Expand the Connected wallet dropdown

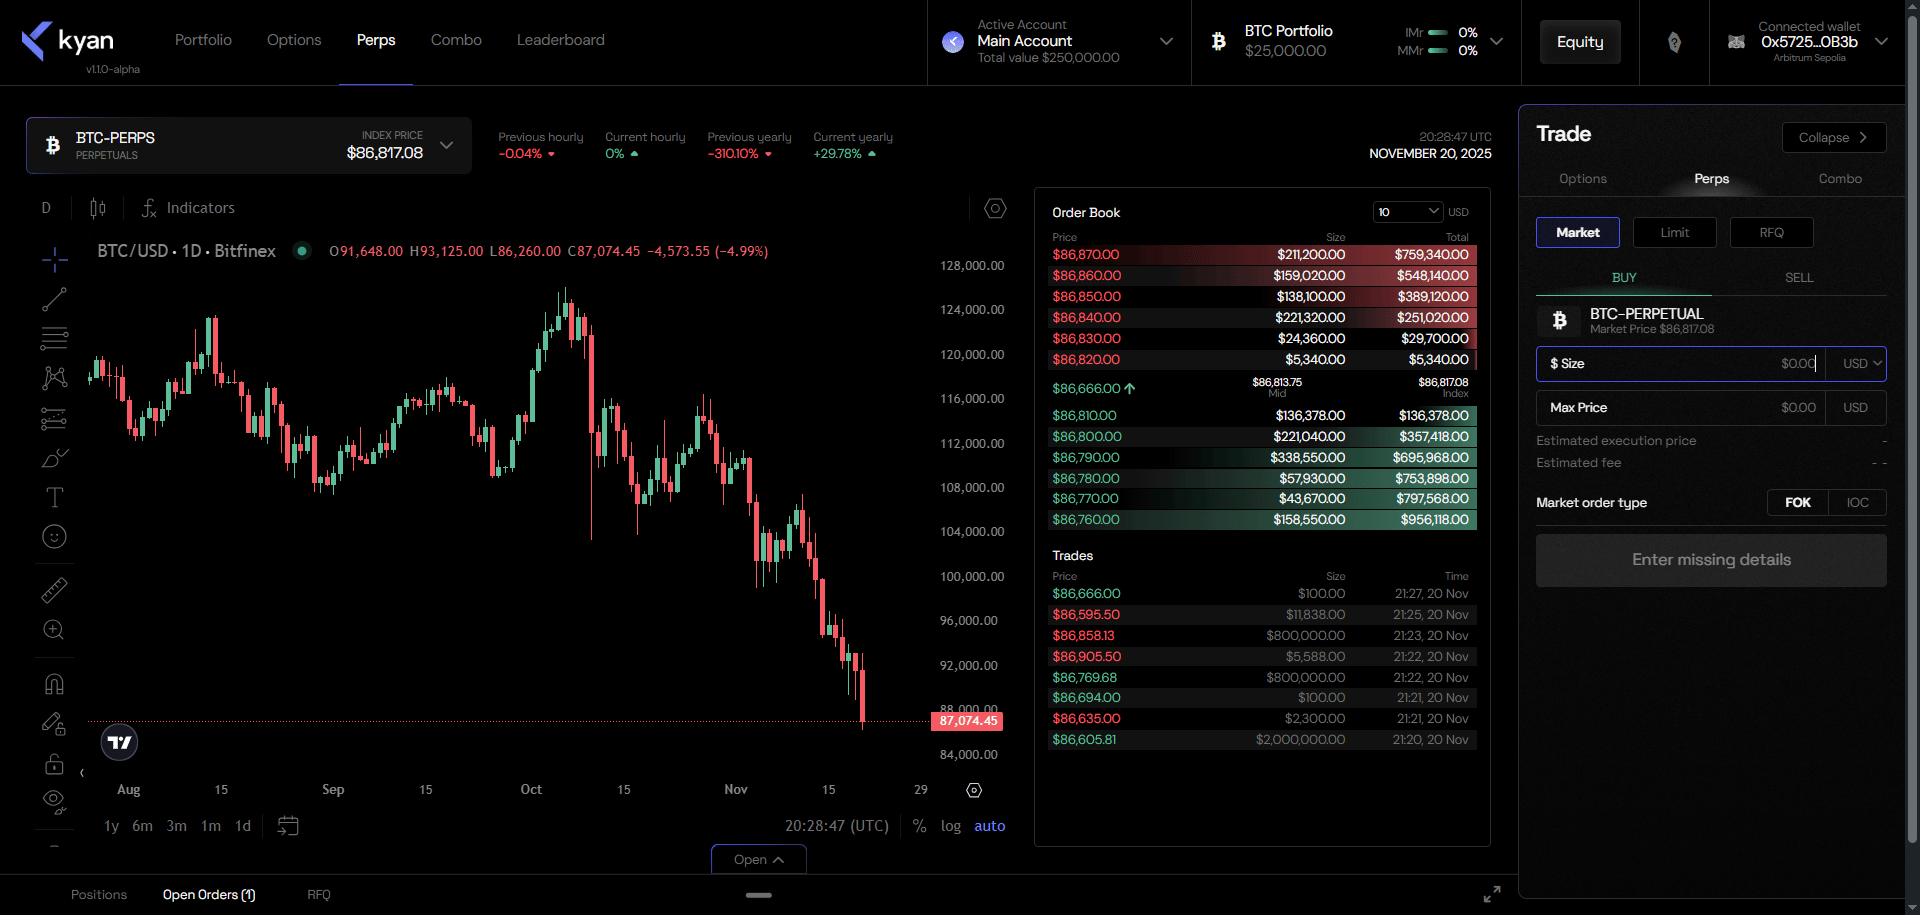[x=1881, y=41]
